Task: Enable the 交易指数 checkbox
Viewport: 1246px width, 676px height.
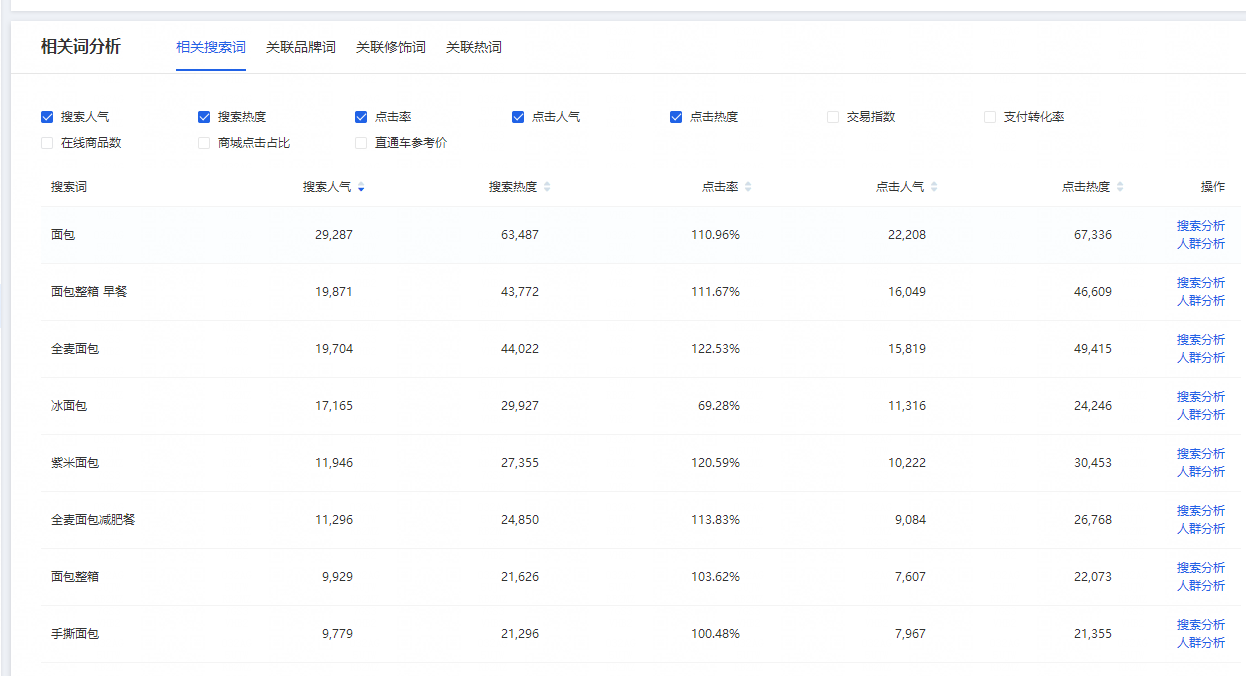Action: 833,117
